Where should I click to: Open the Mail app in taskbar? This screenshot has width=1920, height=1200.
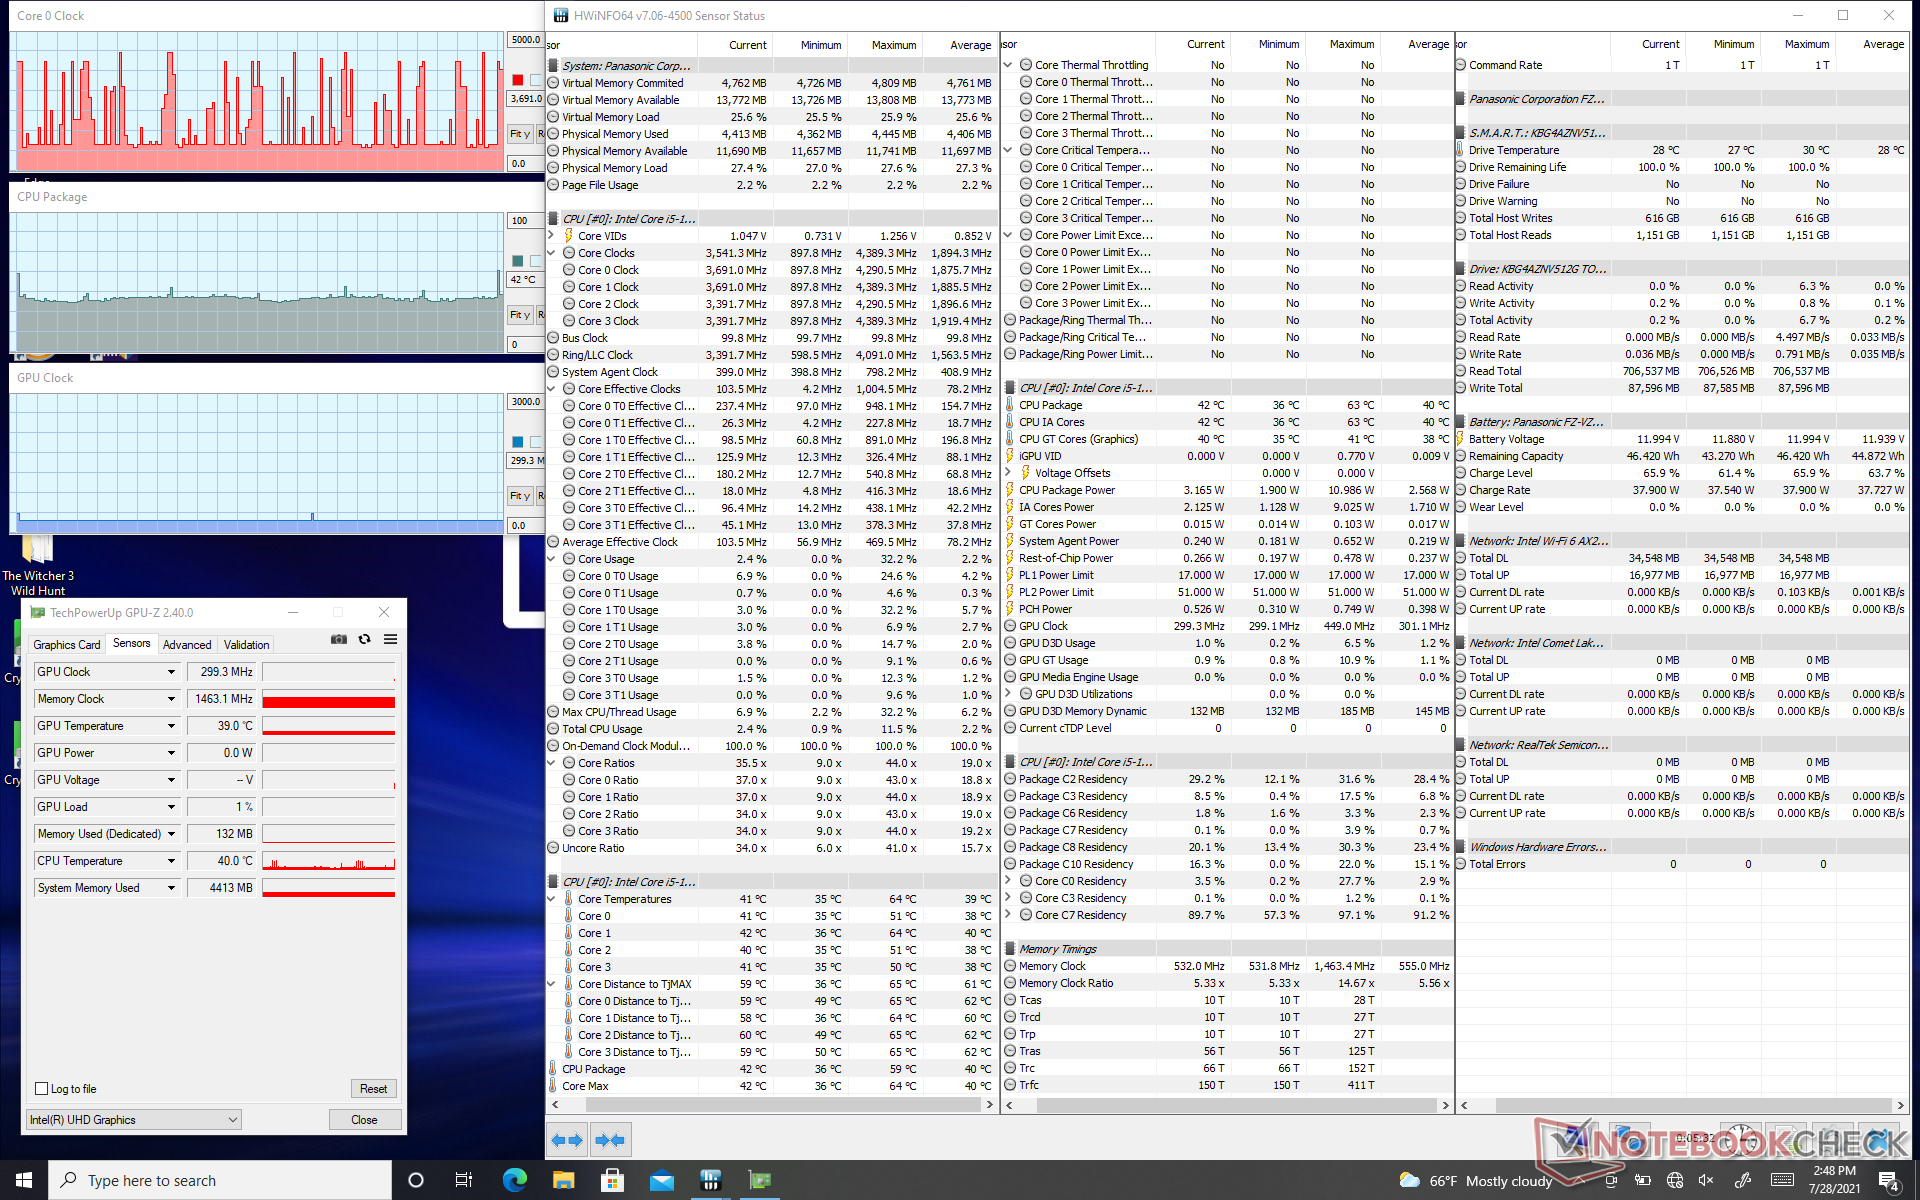click(662, 1180)
